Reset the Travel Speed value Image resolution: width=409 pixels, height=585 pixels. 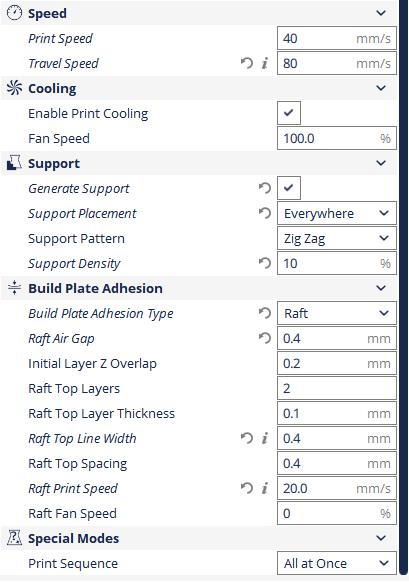point(247,63)
